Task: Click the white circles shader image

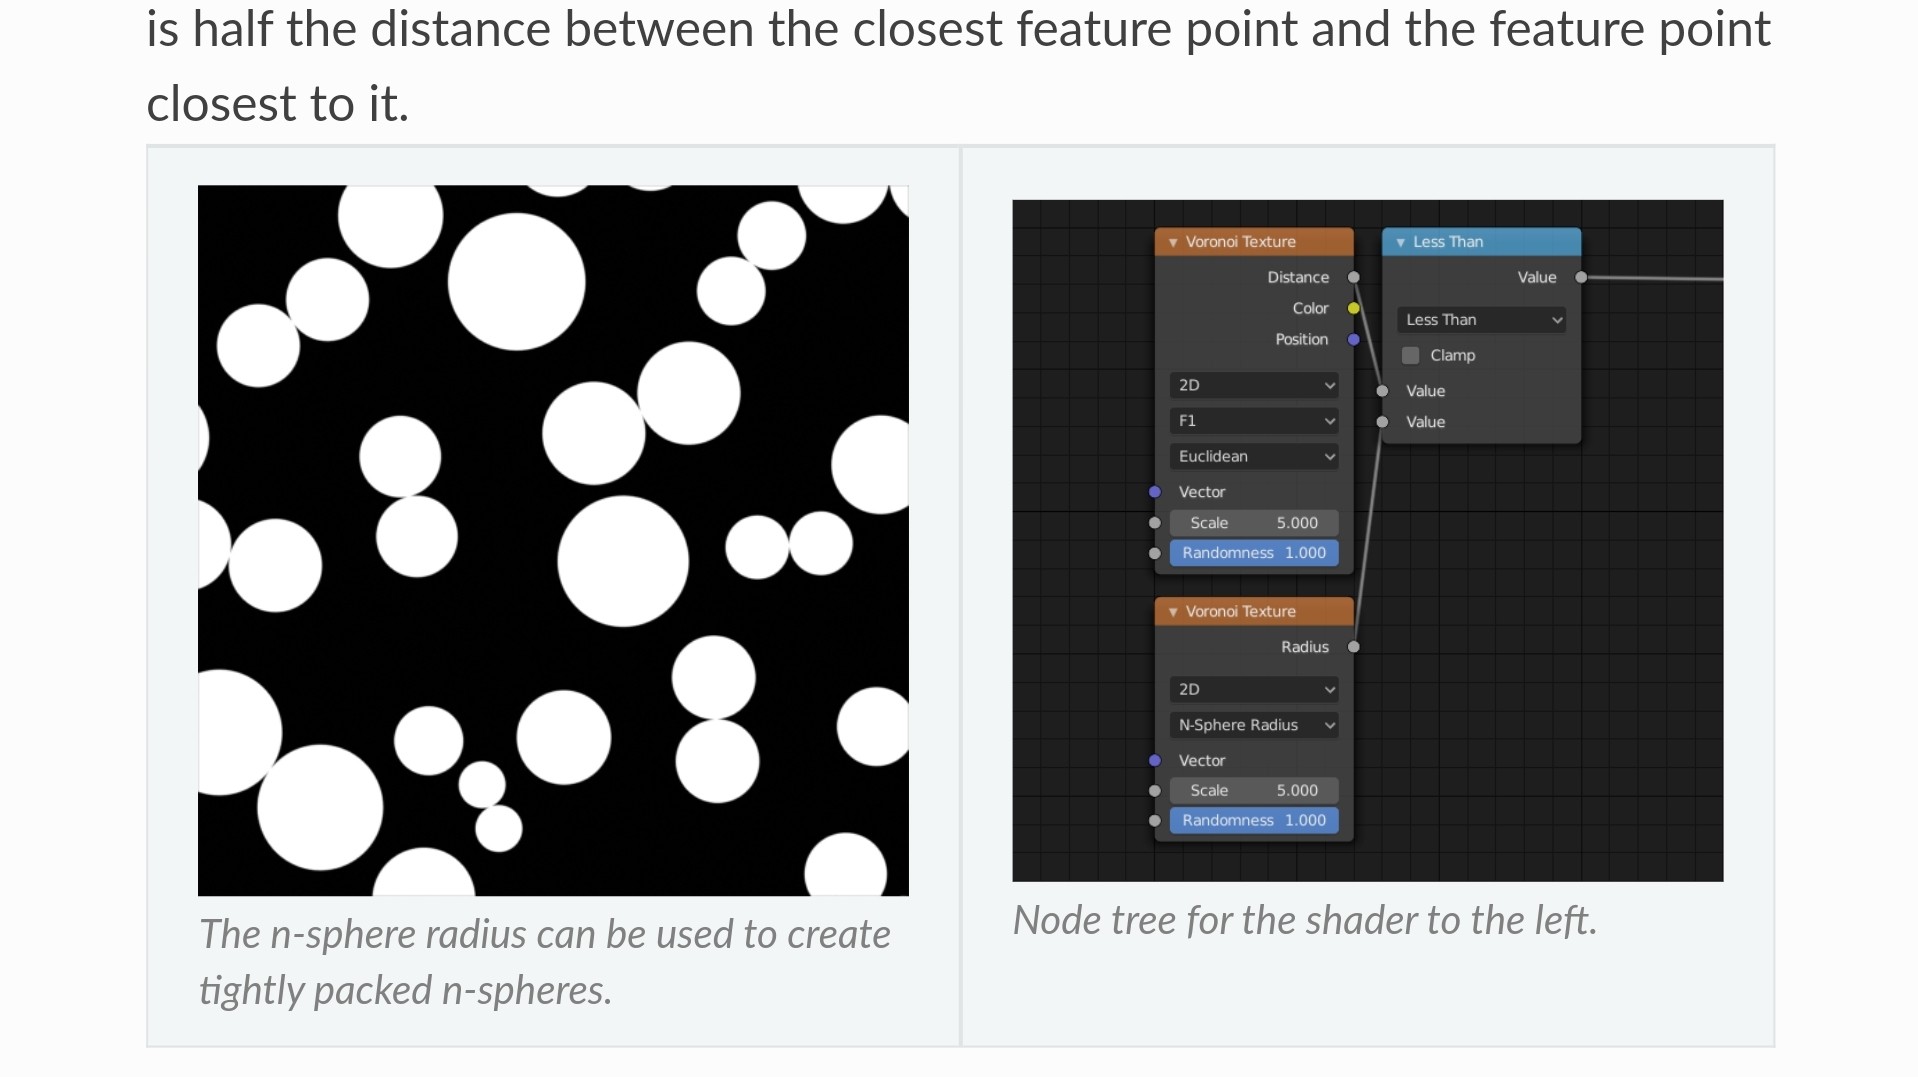Action: (x=553, y=540)
